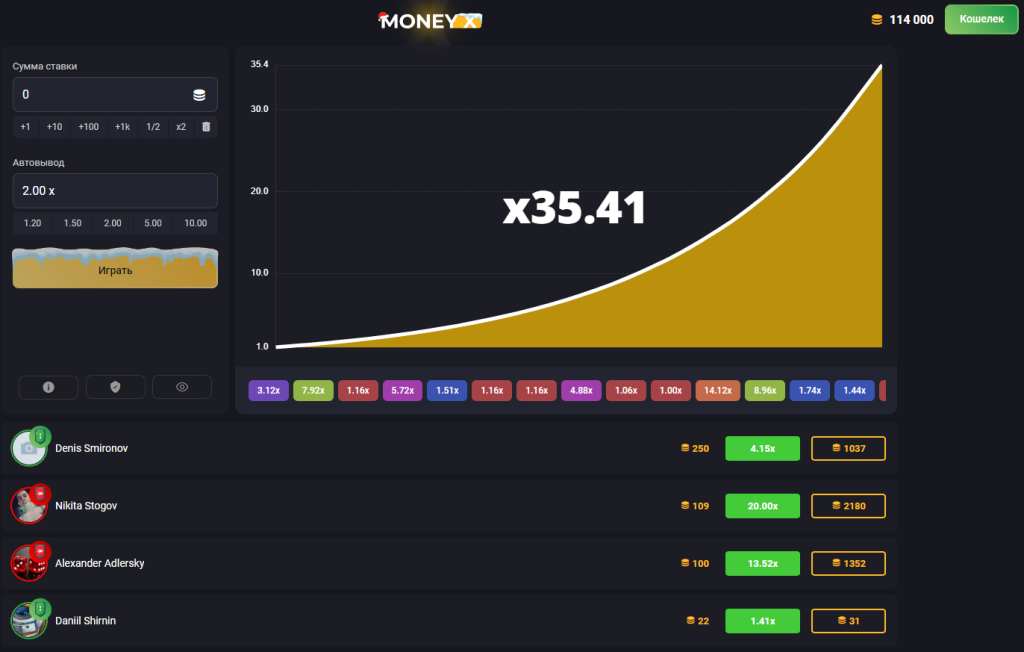
Task: Click Daniil Shirnin's avatar
Action: tap(29, 621)
